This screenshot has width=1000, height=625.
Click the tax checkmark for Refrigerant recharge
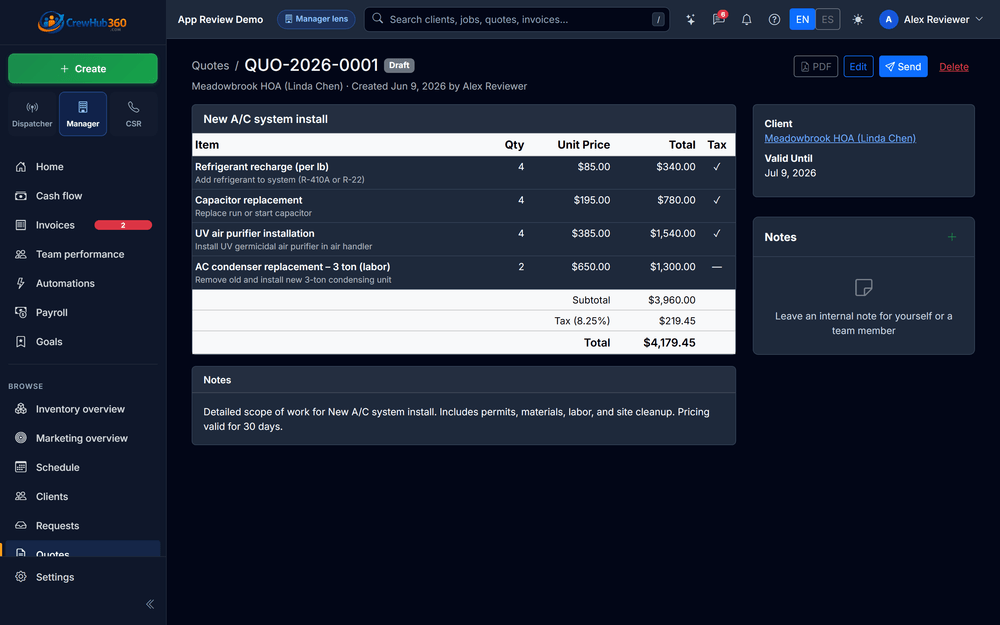coord(717,166)
